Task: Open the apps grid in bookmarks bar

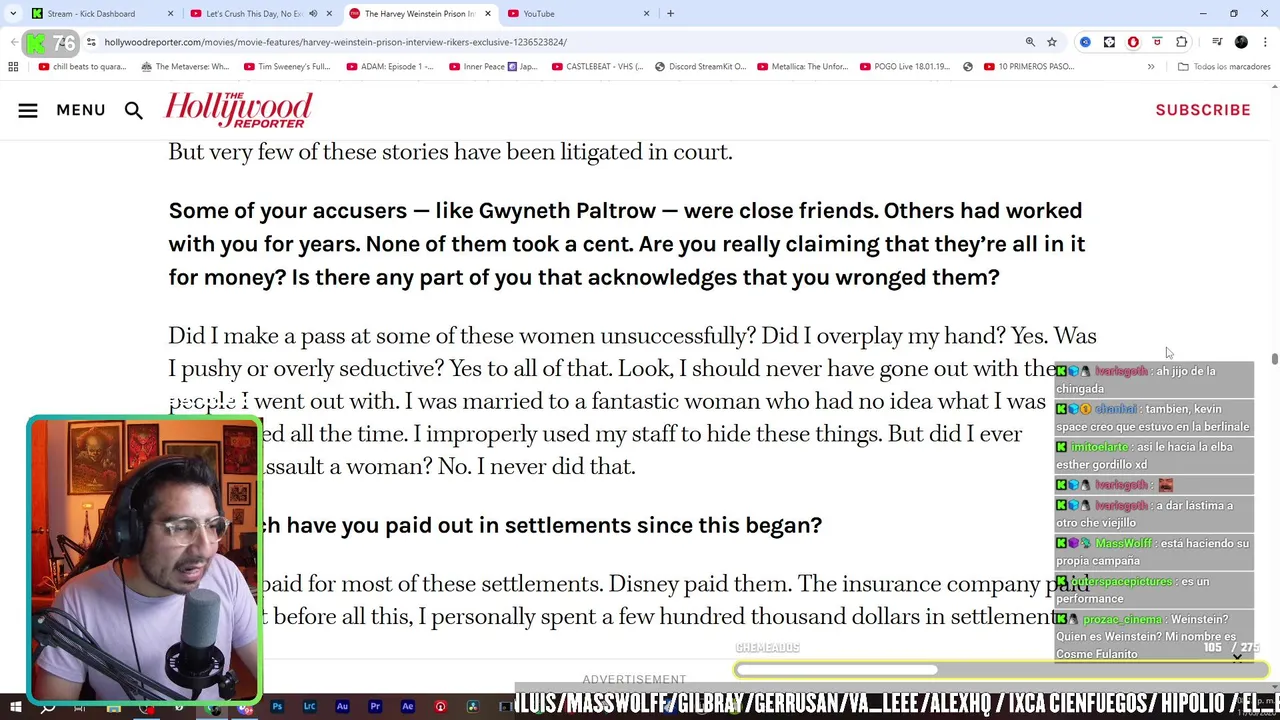Action: (13, 66)
